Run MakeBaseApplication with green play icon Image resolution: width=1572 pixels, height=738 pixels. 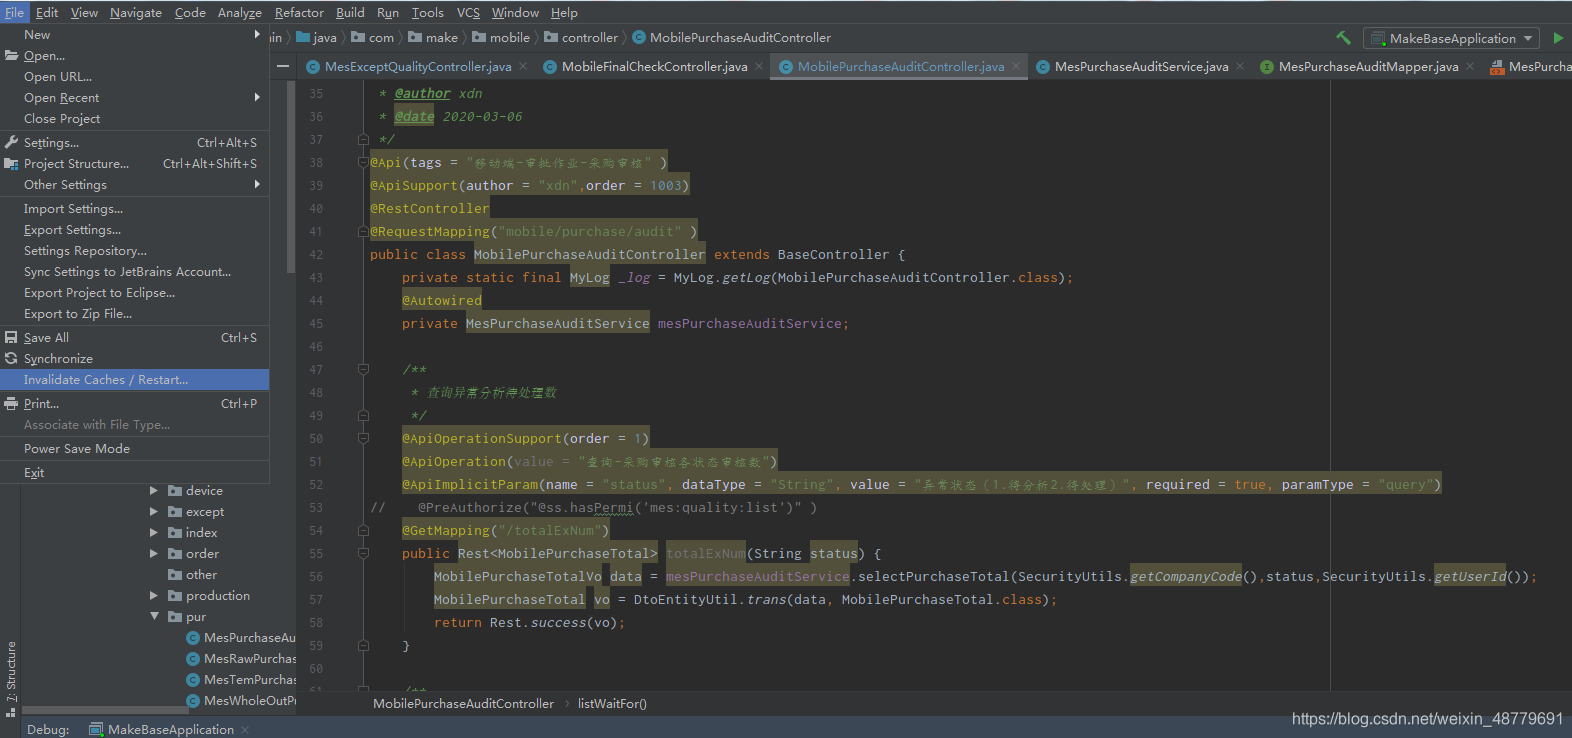(x=1558, y=38)
